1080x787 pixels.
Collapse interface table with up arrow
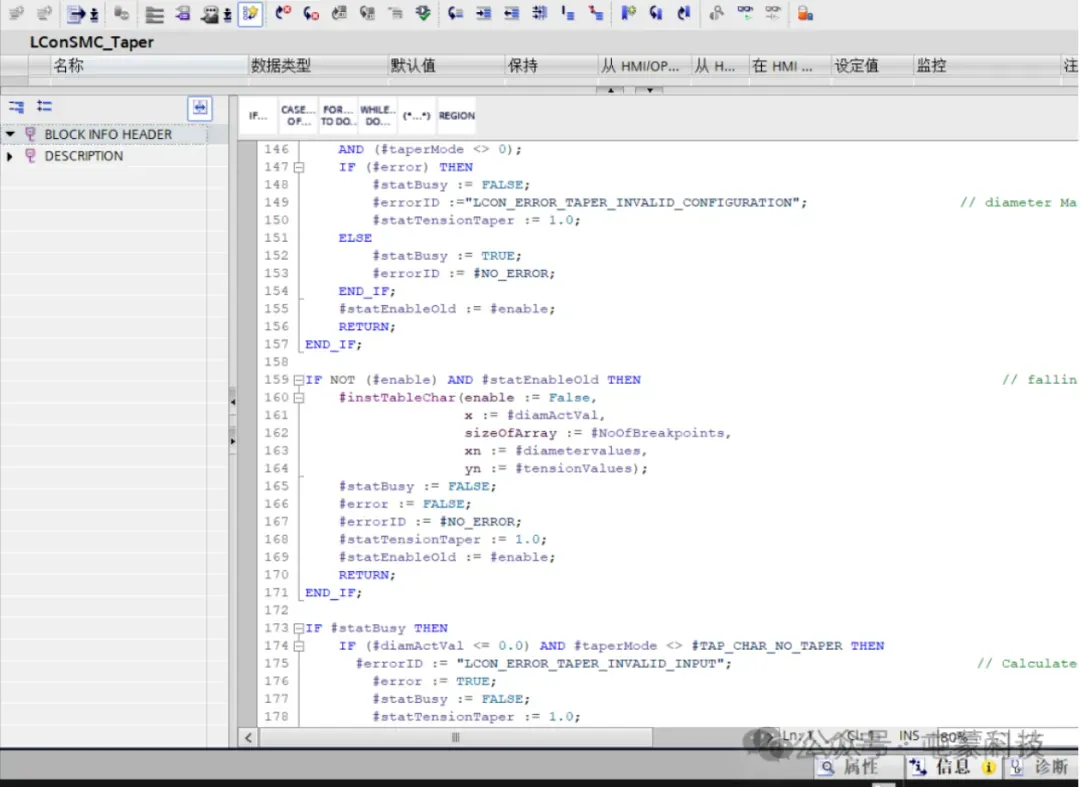point(610,90)
